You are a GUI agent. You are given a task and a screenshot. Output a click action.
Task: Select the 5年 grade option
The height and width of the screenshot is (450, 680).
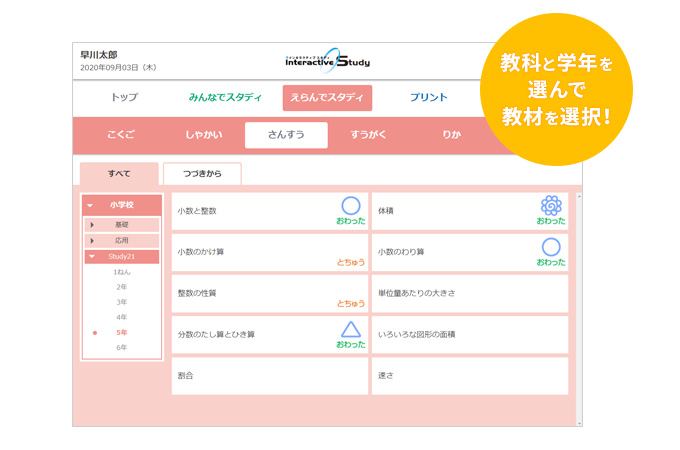pos(121,332)
